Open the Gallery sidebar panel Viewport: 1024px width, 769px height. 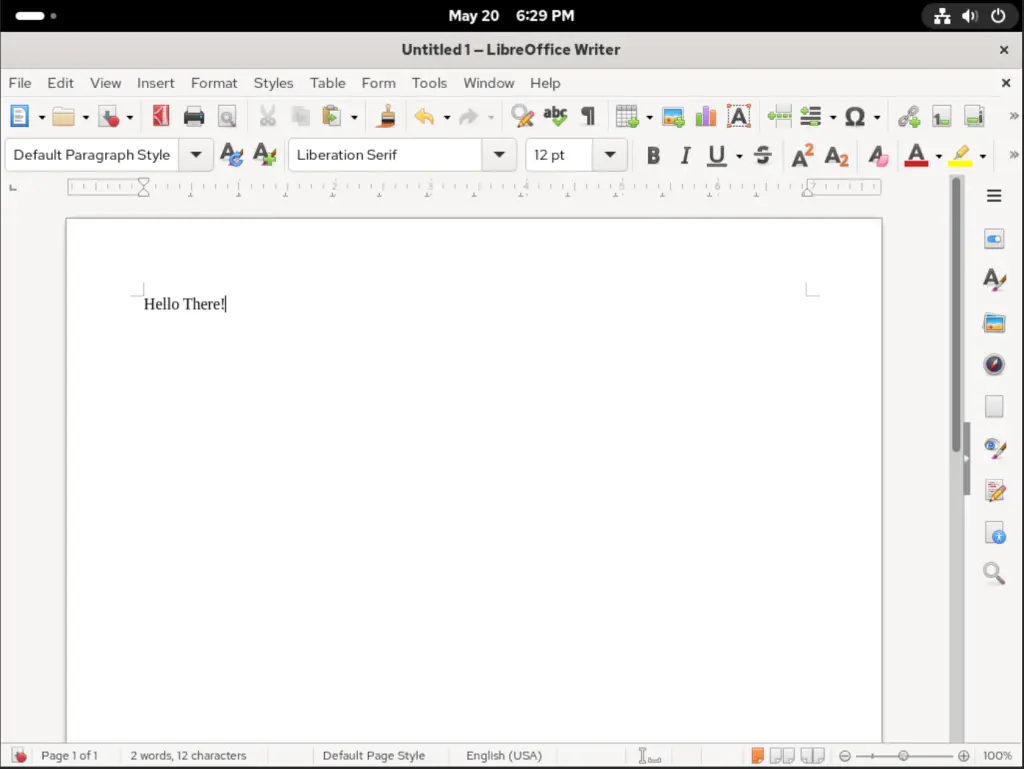point(994,322)
